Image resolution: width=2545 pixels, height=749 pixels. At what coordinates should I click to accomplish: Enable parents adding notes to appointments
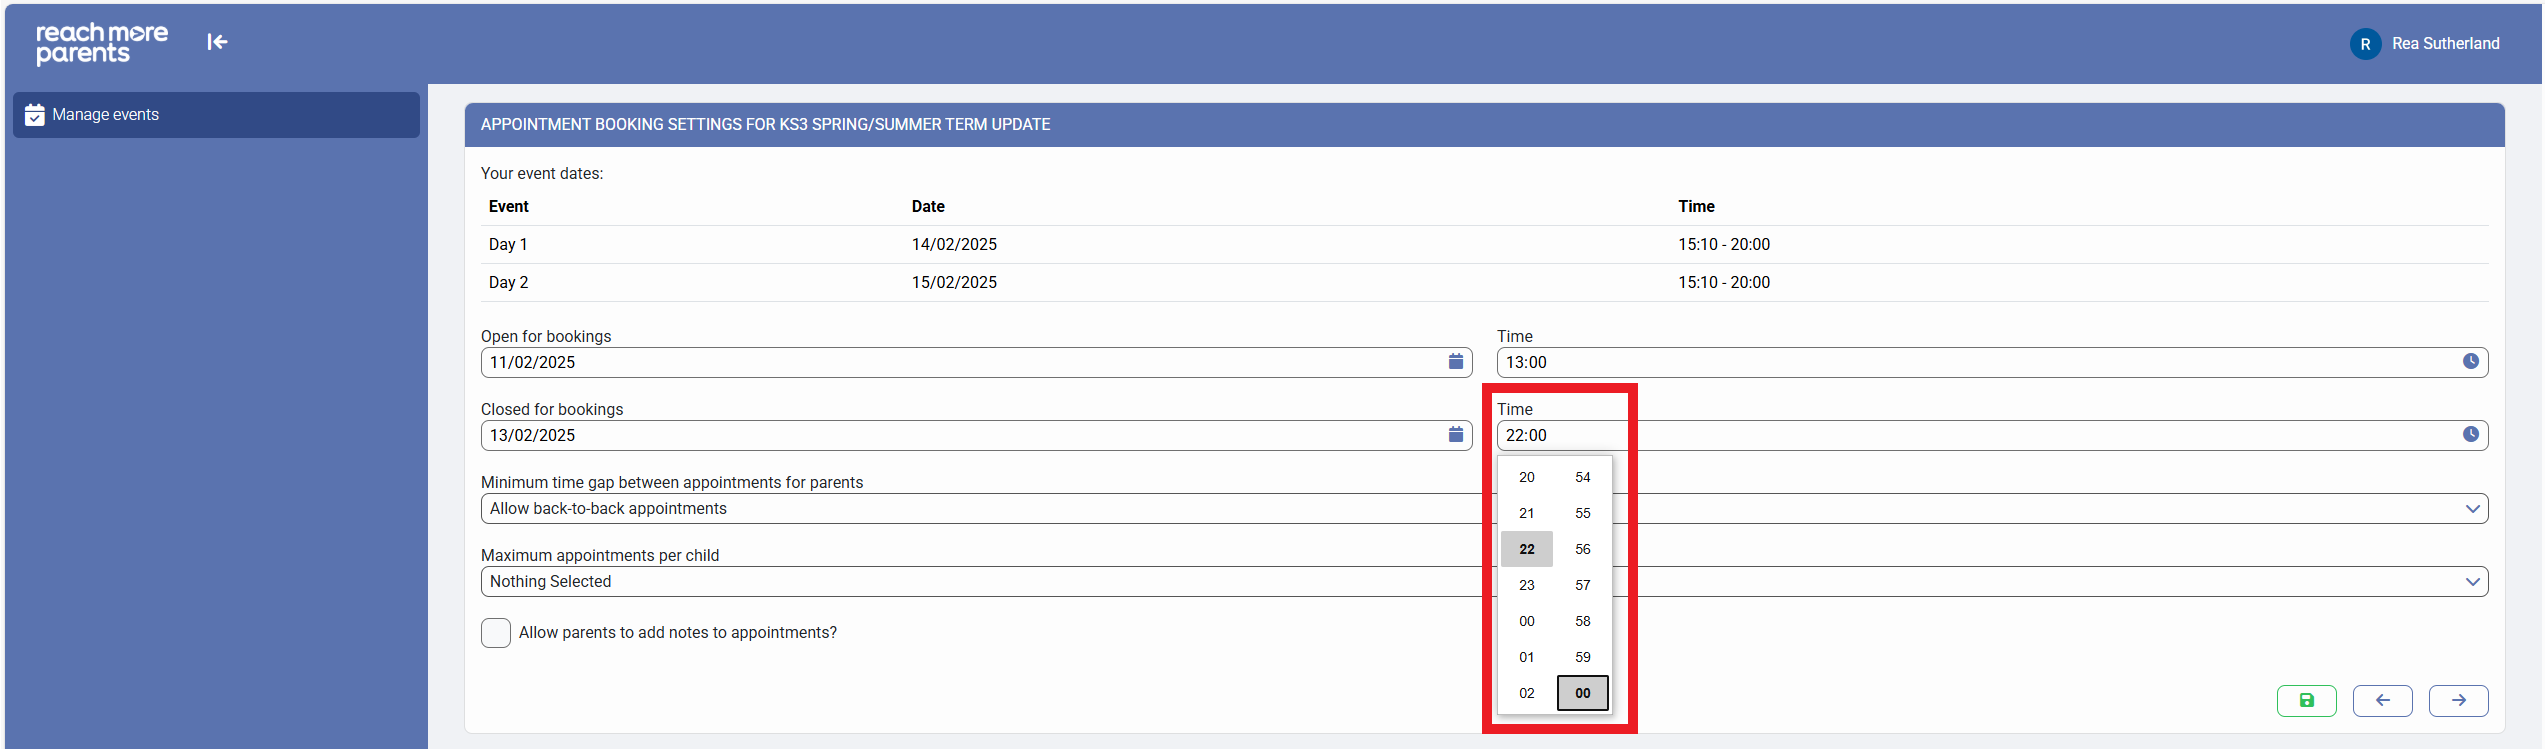tap(496, 633)
